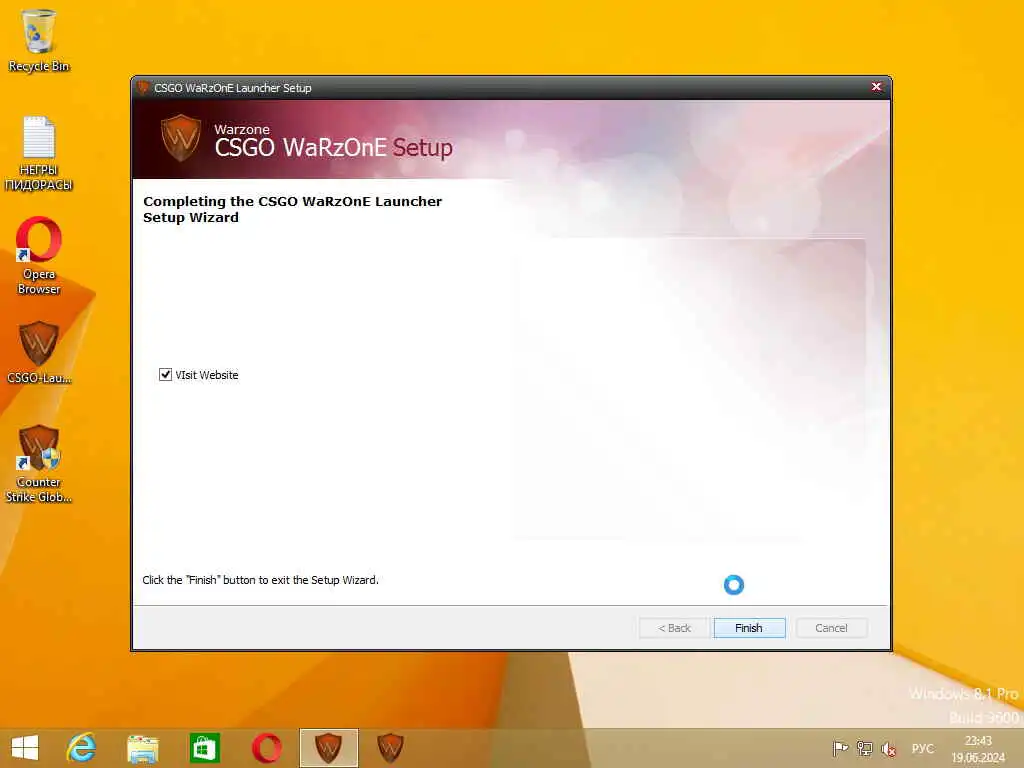Click the 'CSGO WaRzOnE Setup' banner title
This screenshot has width=1024, height=768.
click(x=333, y=148)
